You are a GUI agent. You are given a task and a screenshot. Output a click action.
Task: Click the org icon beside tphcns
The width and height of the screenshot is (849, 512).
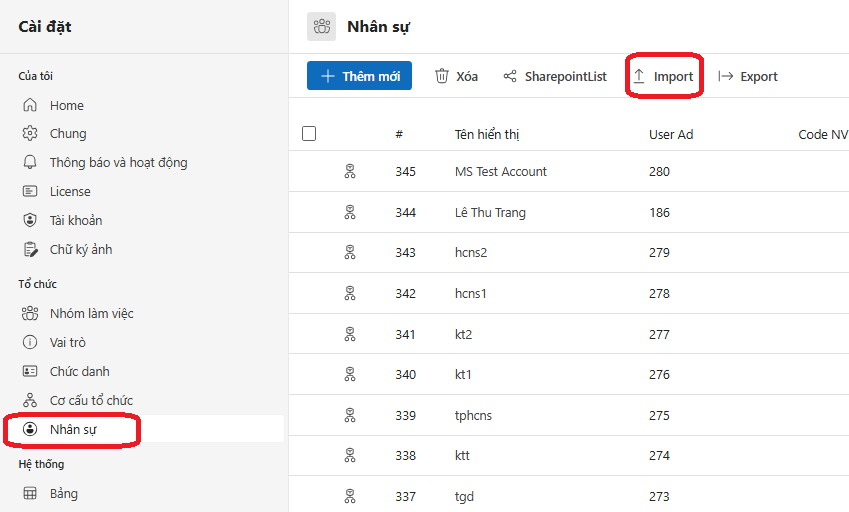click(350, 415)
